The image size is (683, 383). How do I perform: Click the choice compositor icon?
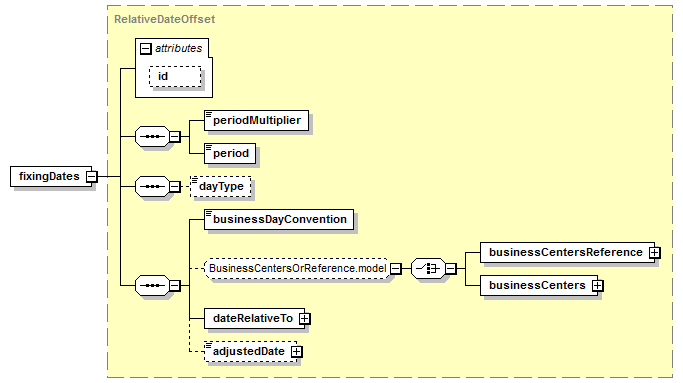[429, 269]
